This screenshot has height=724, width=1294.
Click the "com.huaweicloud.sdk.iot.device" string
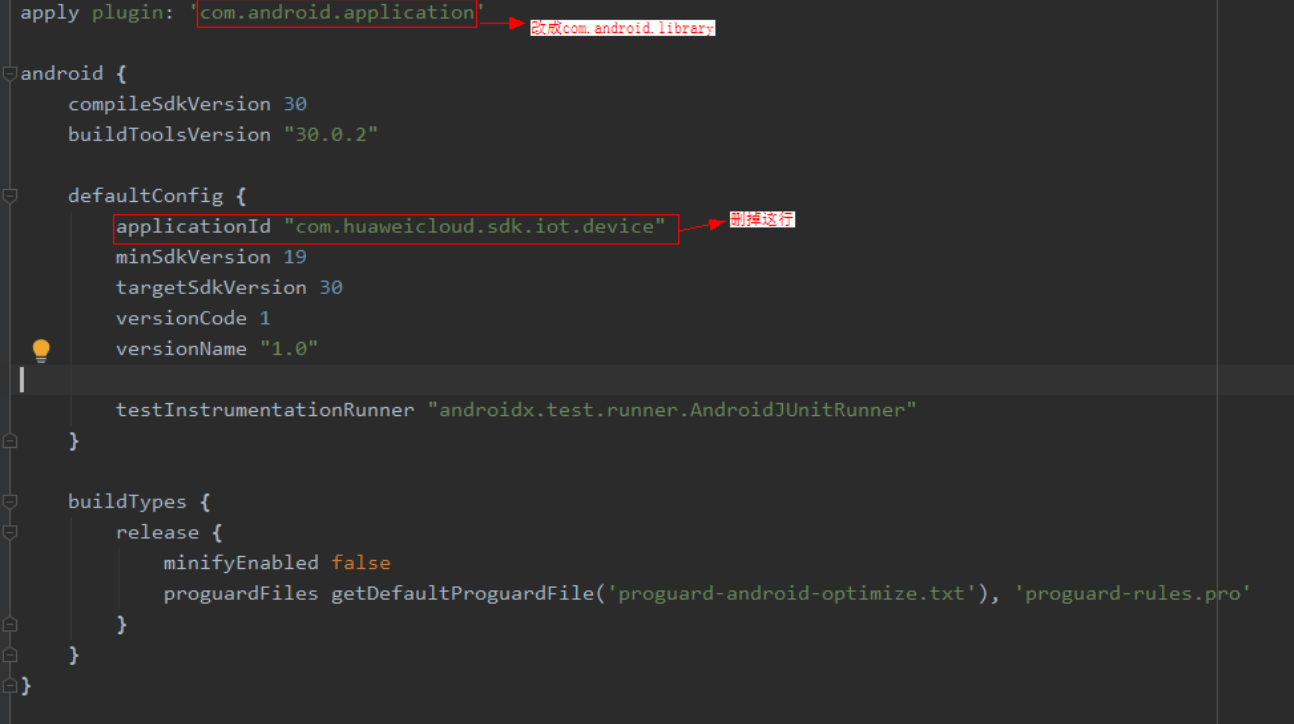tap(474, 227)
